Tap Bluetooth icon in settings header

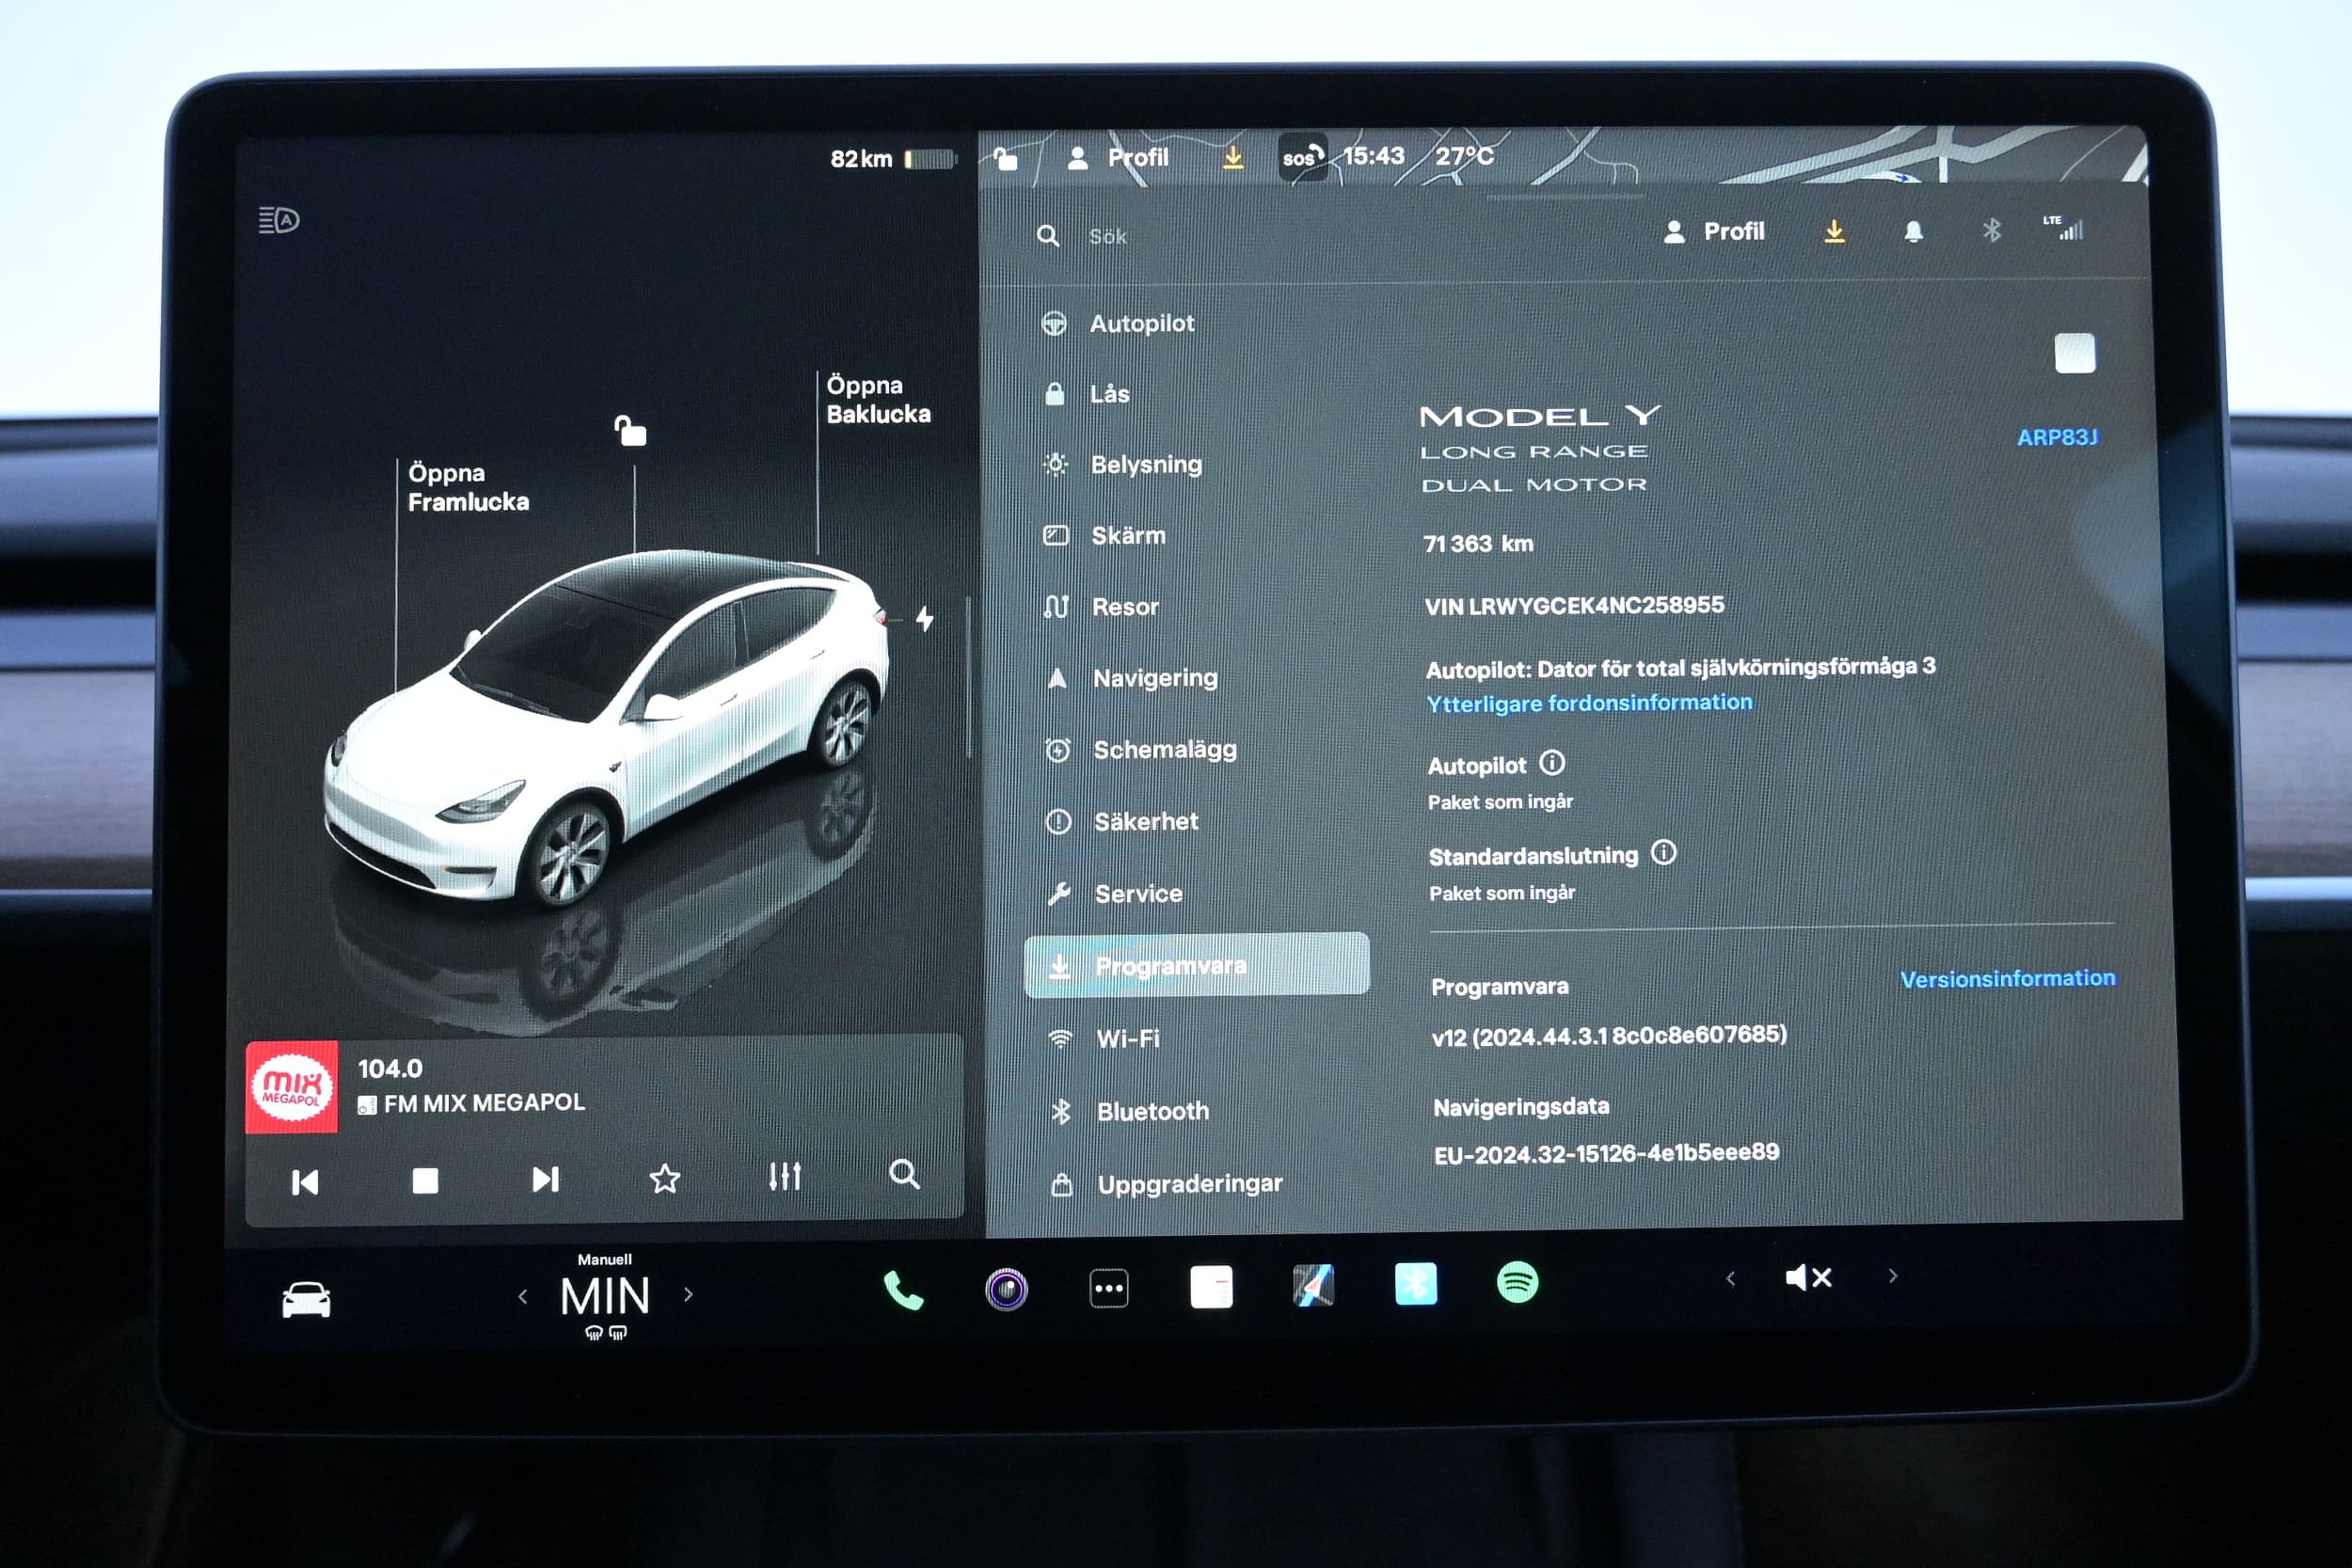tap(1991, 231)
